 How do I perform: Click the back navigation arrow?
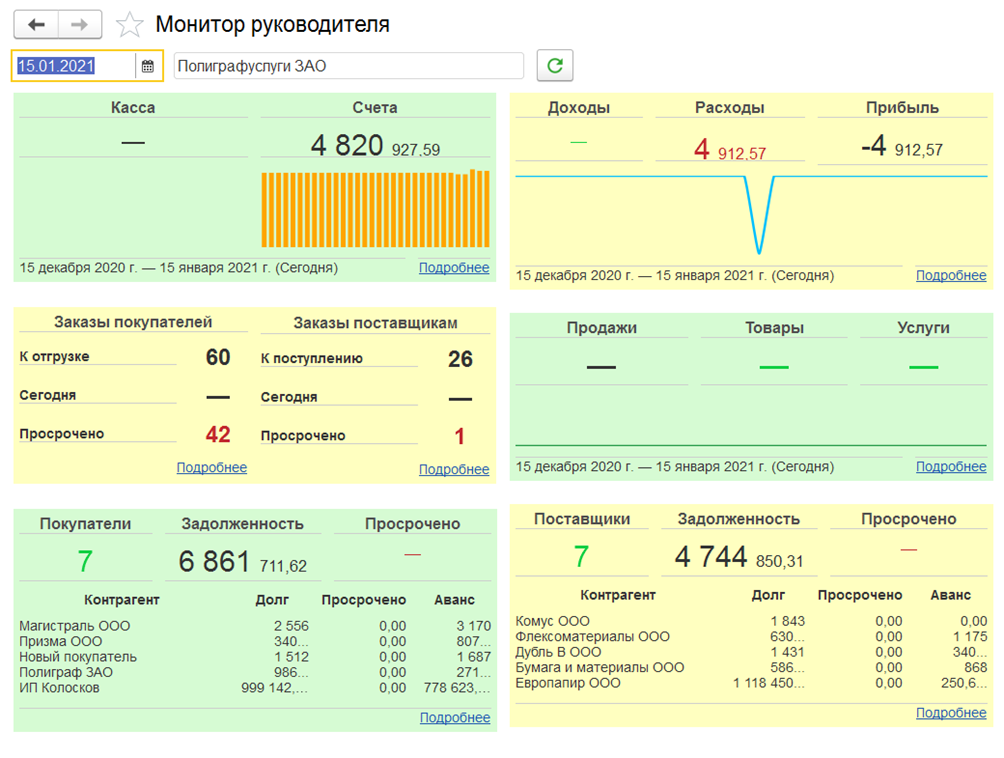36,25
